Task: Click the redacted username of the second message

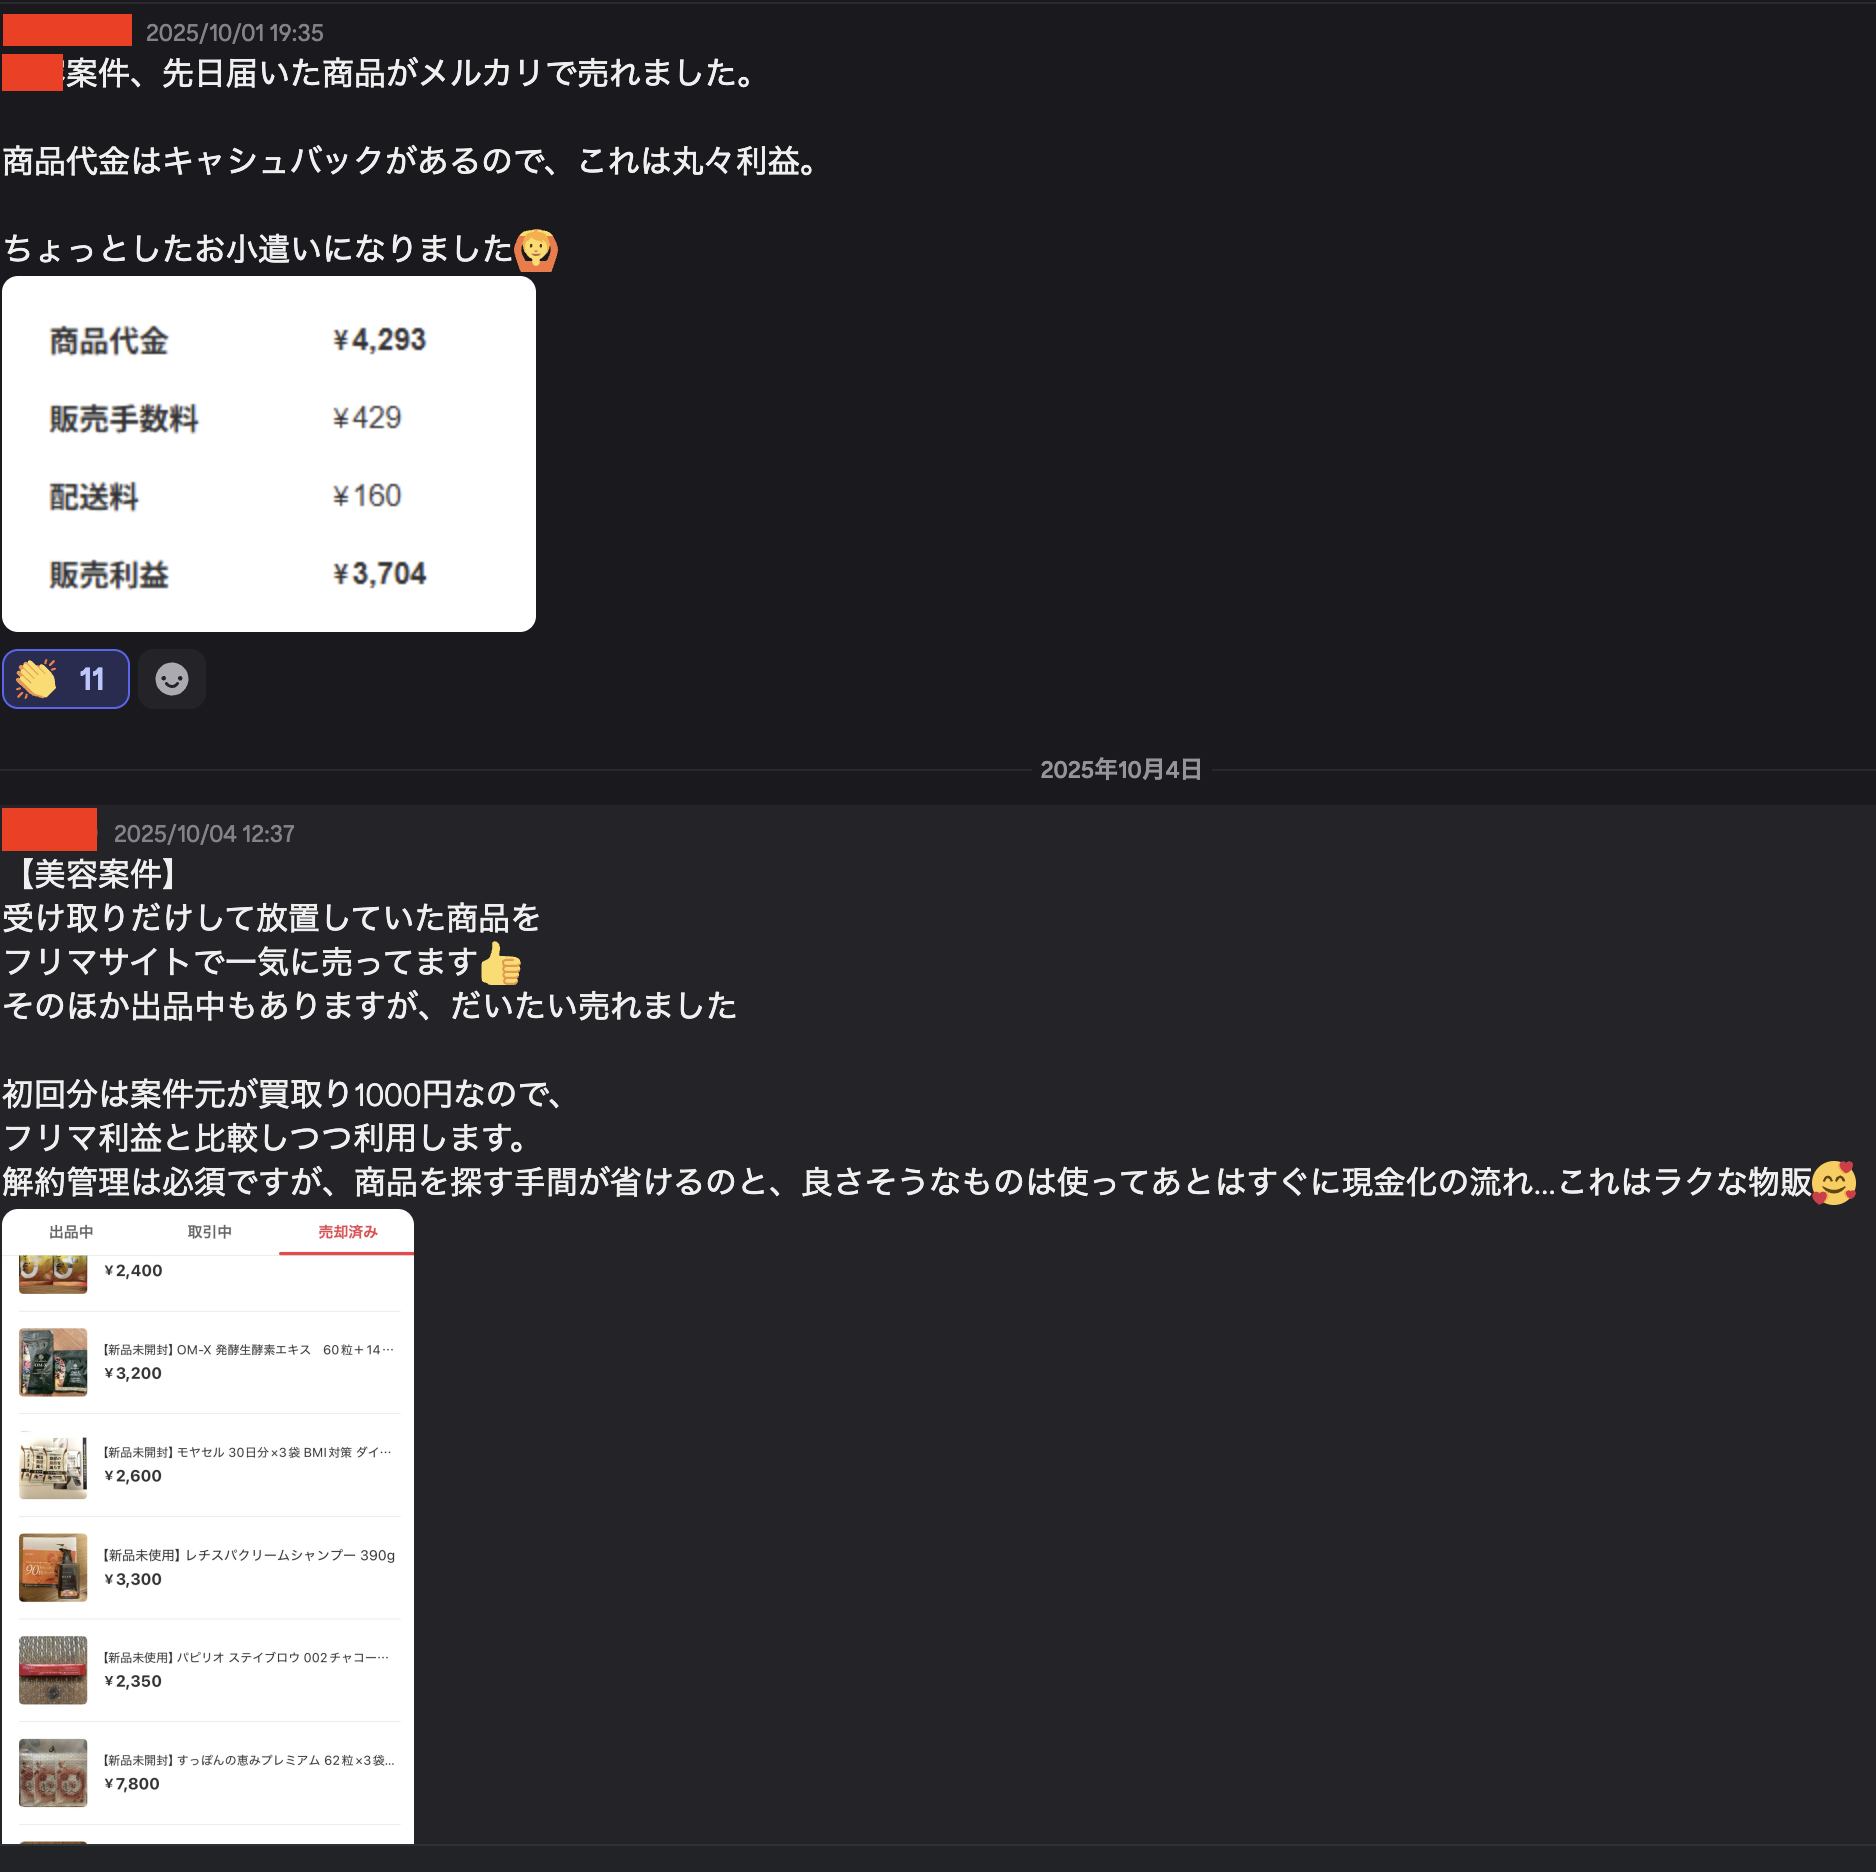Action: click(x=50, y=829)
